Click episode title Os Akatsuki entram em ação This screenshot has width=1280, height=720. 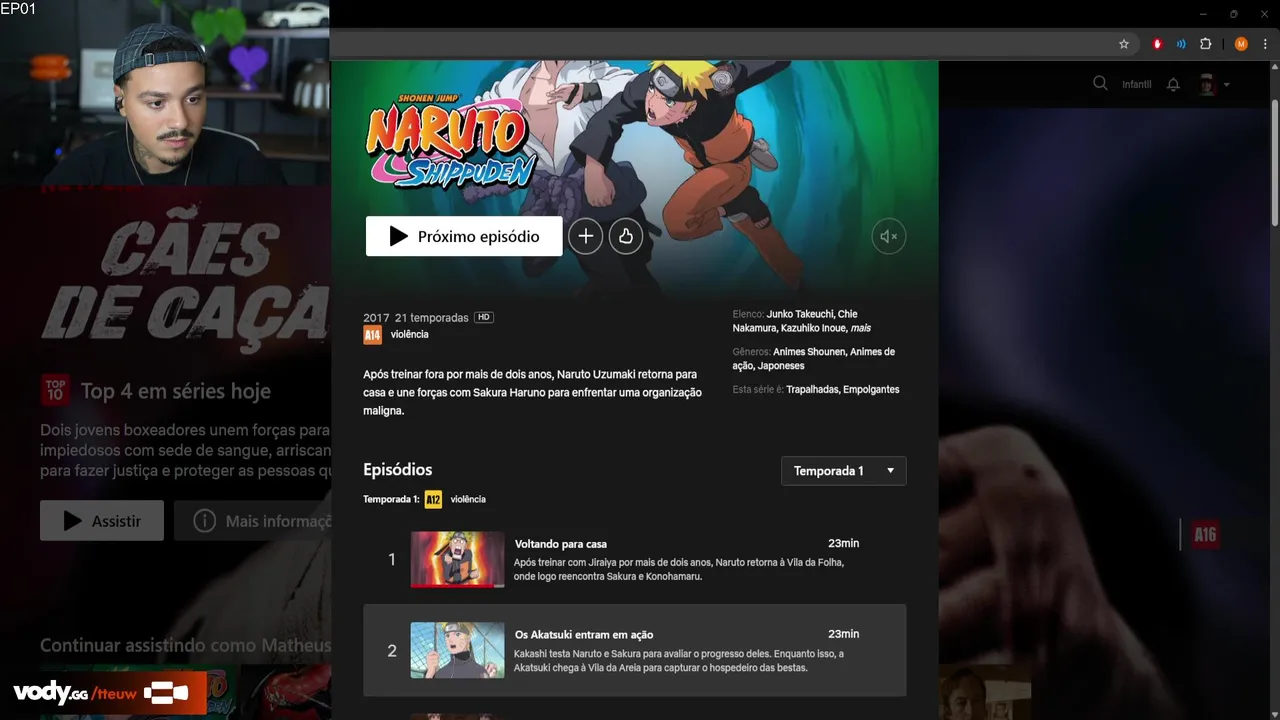click(x=584, y=634)
